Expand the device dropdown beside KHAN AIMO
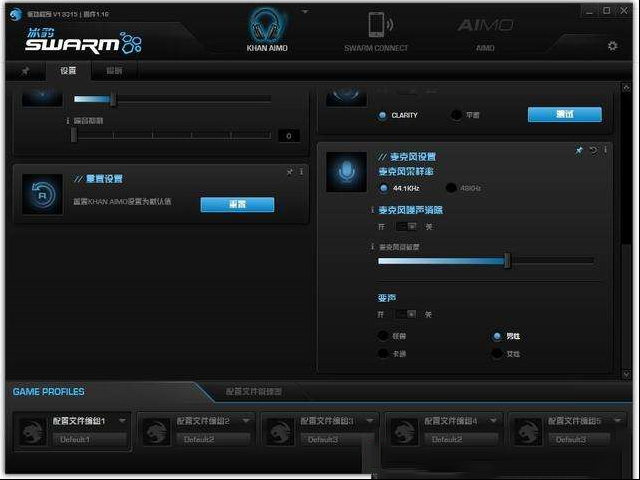The width and height of the screenshot is (640, 480). coord(305,12)
